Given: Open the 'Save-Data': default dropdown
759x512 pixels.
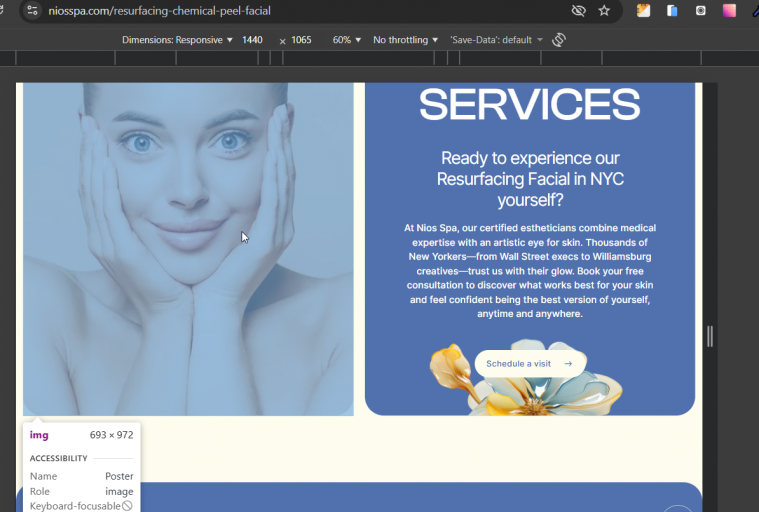Looking at the screenshot, I should [496, 40].
